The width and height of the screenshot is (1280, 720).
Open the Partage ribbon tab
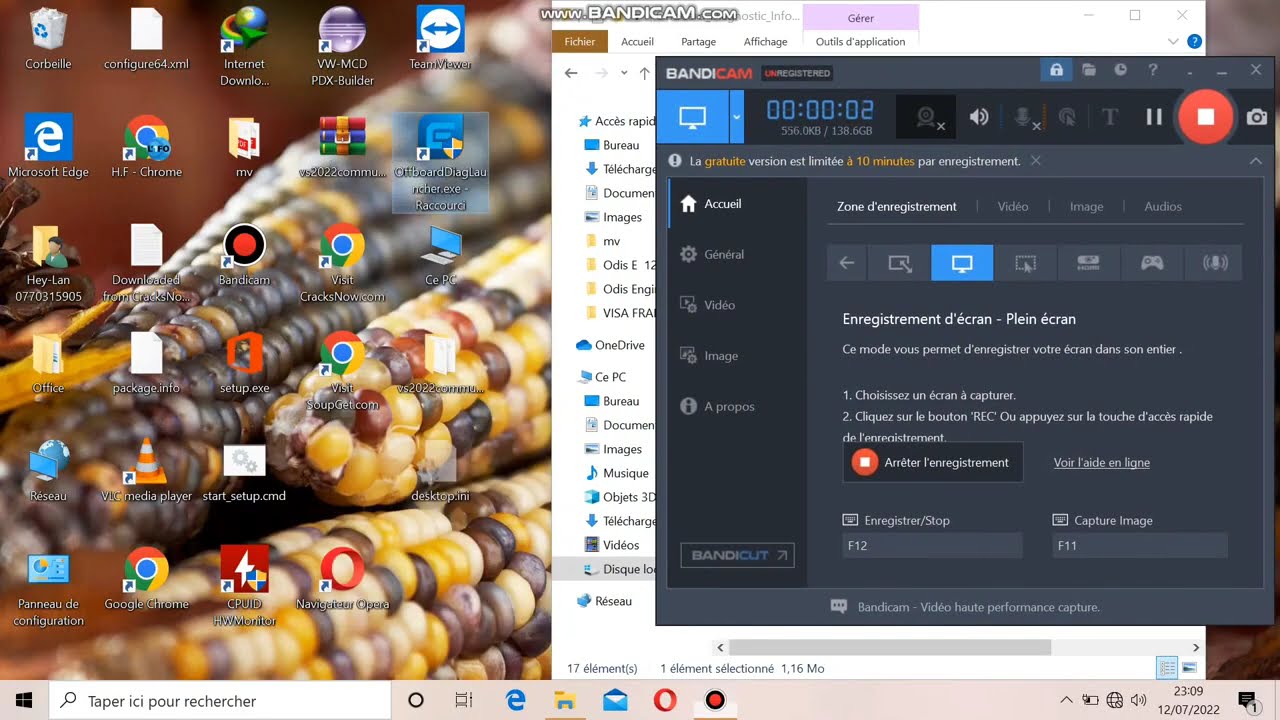coord(698,42)
